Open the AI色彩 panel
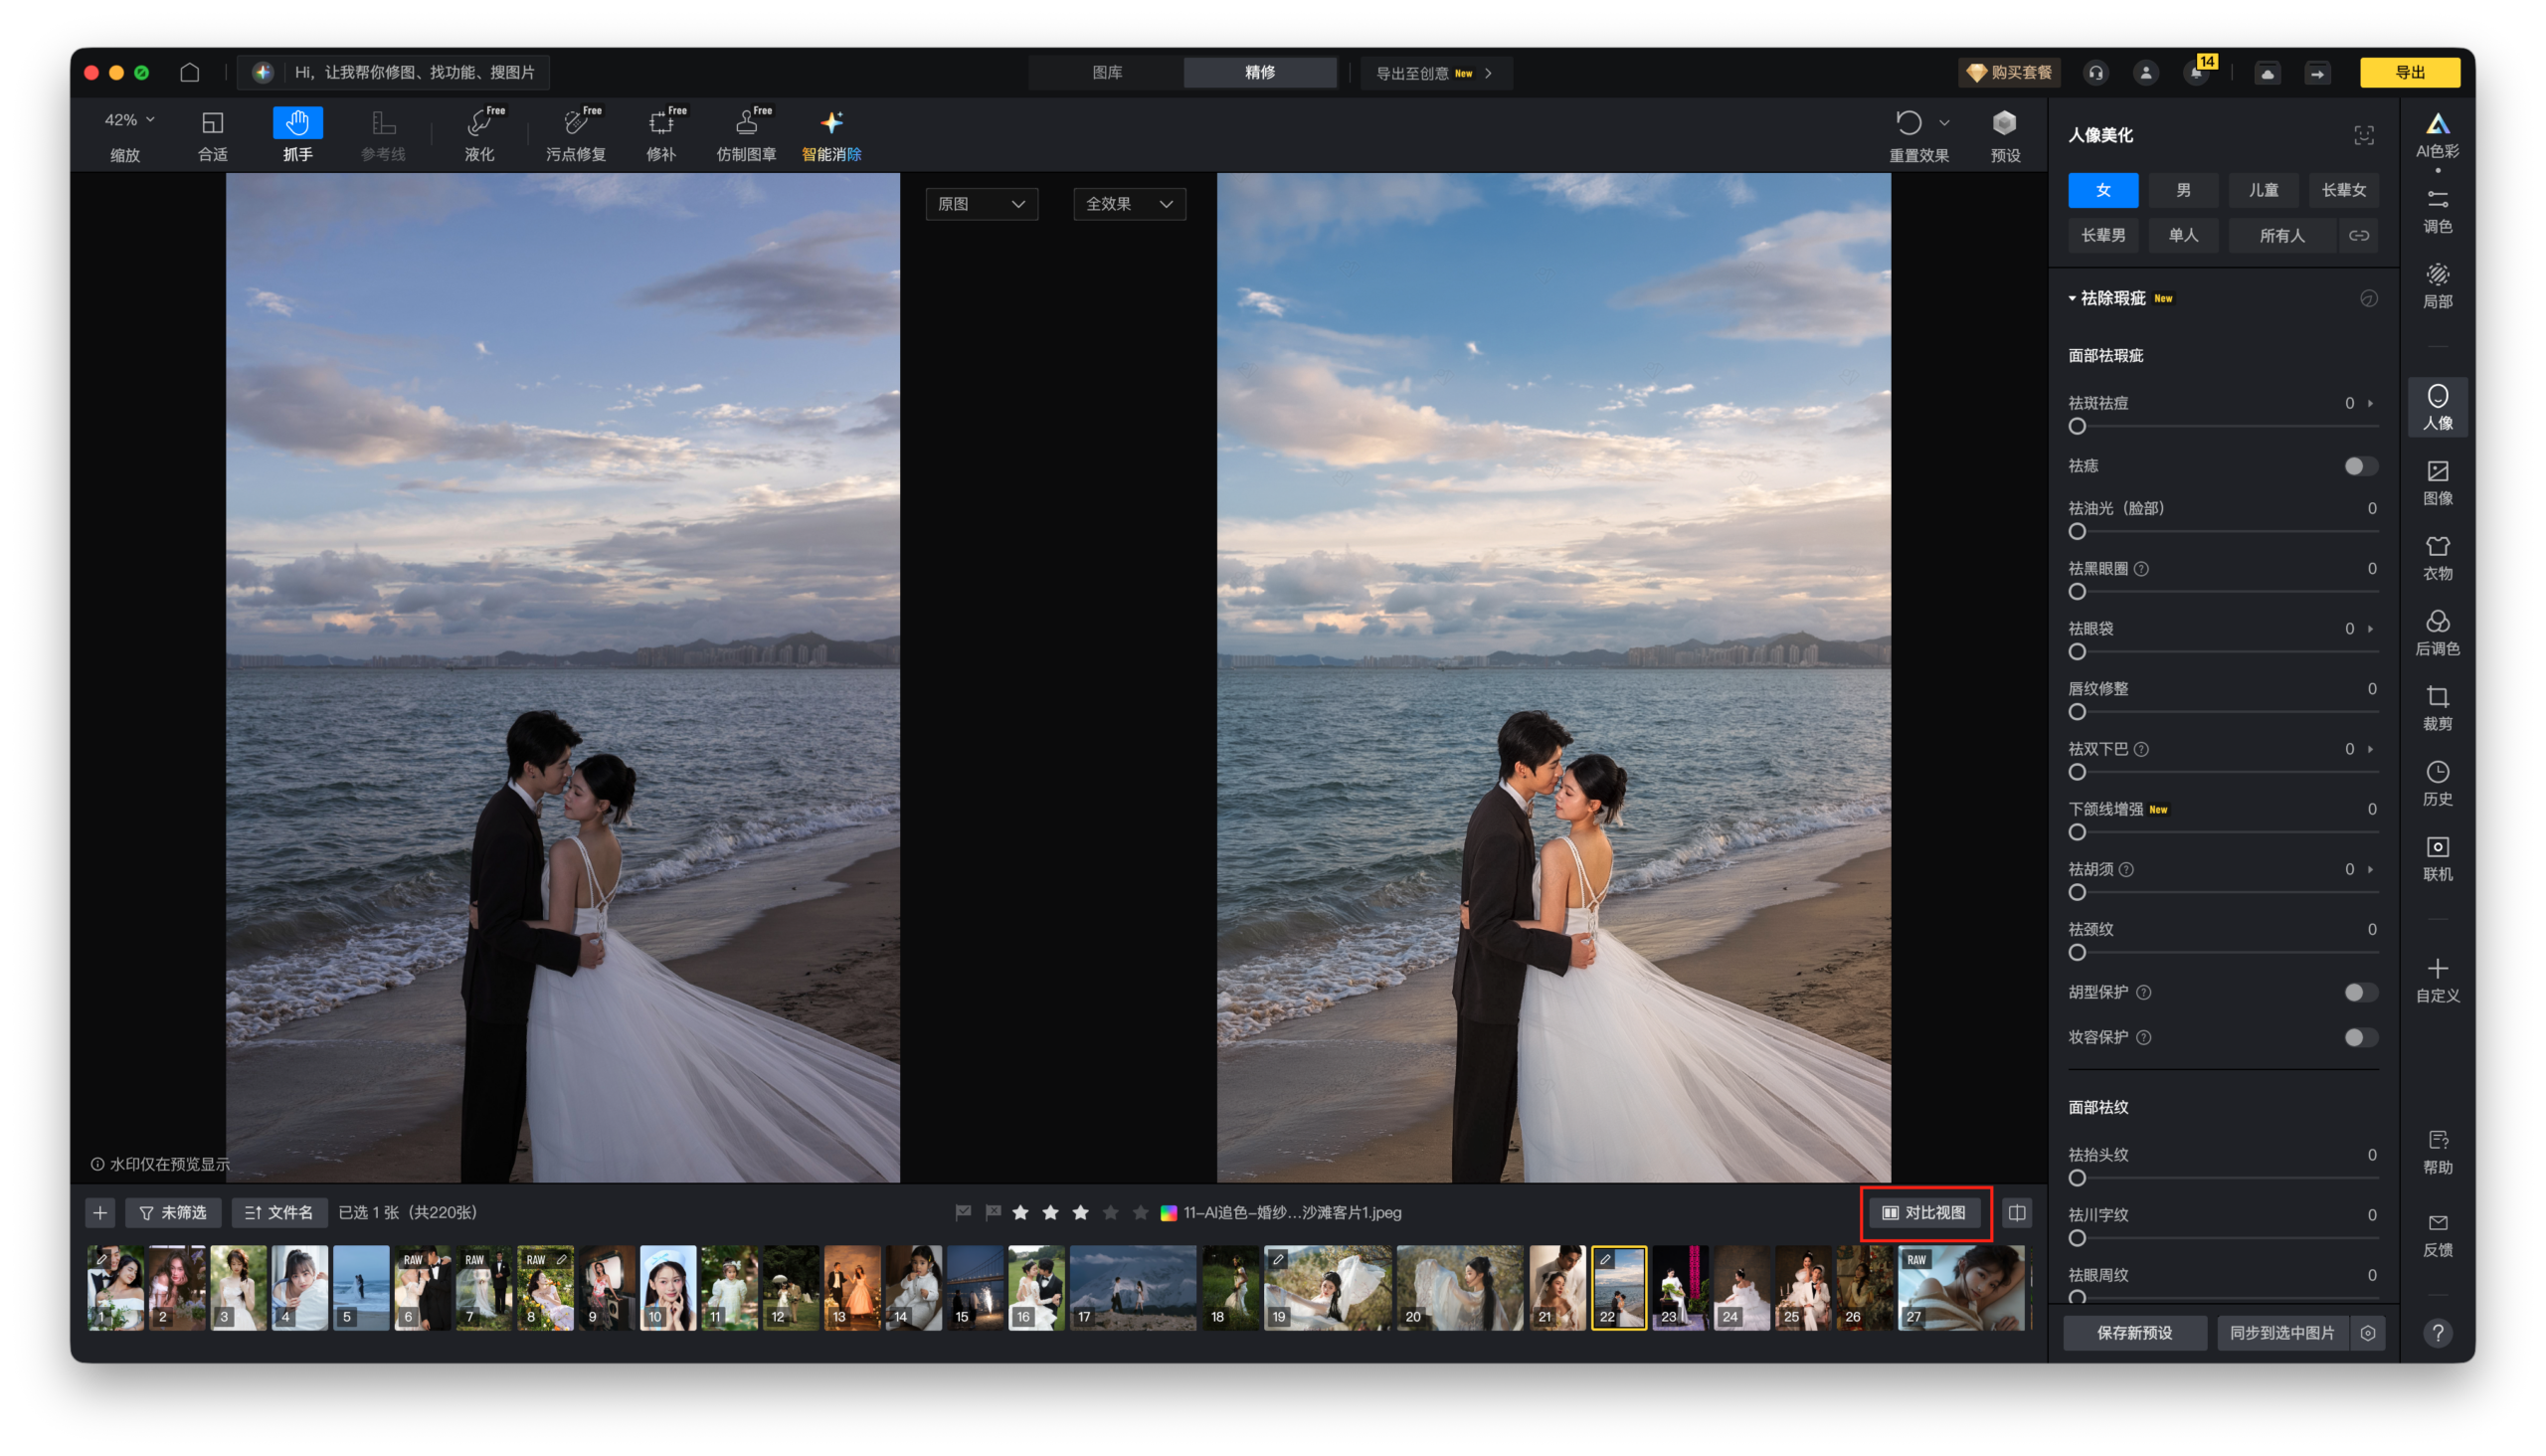This screenshot has width=2546, height=1456. (2437, 135)
